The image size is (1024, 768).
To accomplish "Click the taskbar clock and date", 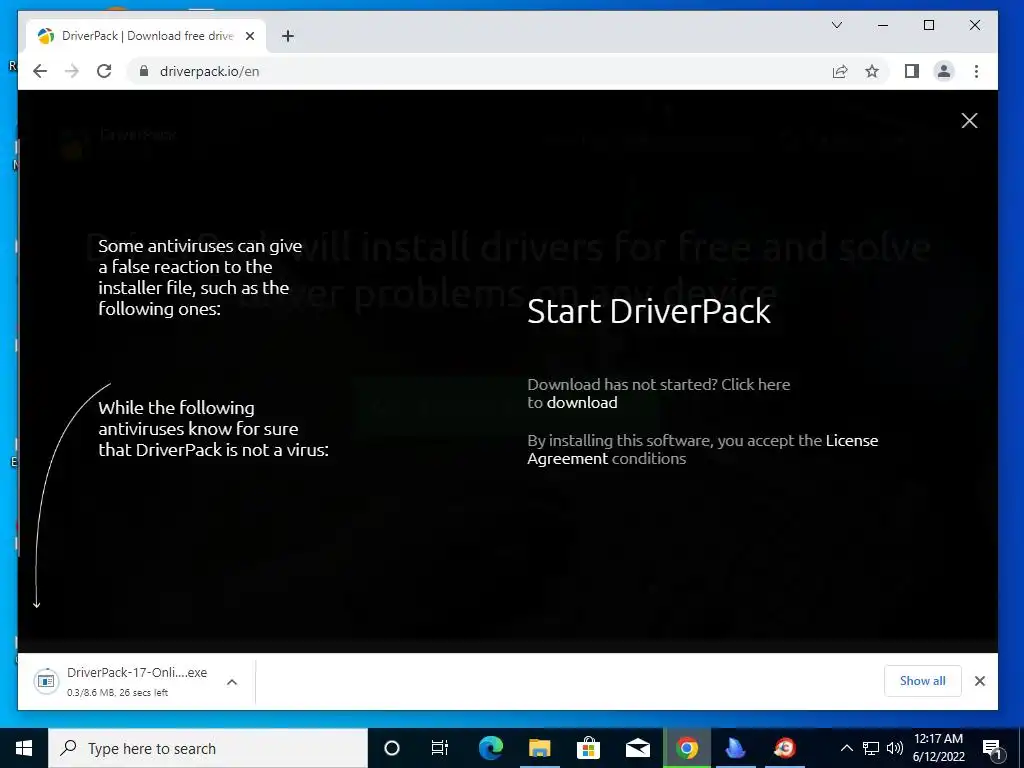I will point(938,748).
